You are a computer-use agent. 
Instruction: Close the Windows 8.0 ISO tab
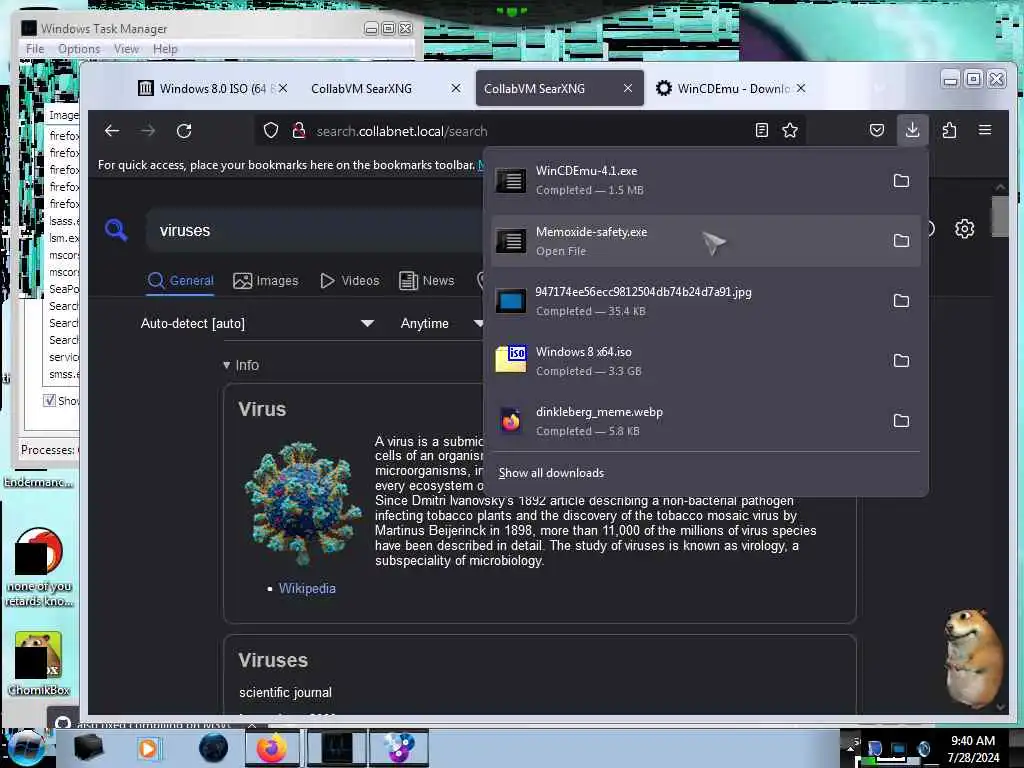click(283, 88)
